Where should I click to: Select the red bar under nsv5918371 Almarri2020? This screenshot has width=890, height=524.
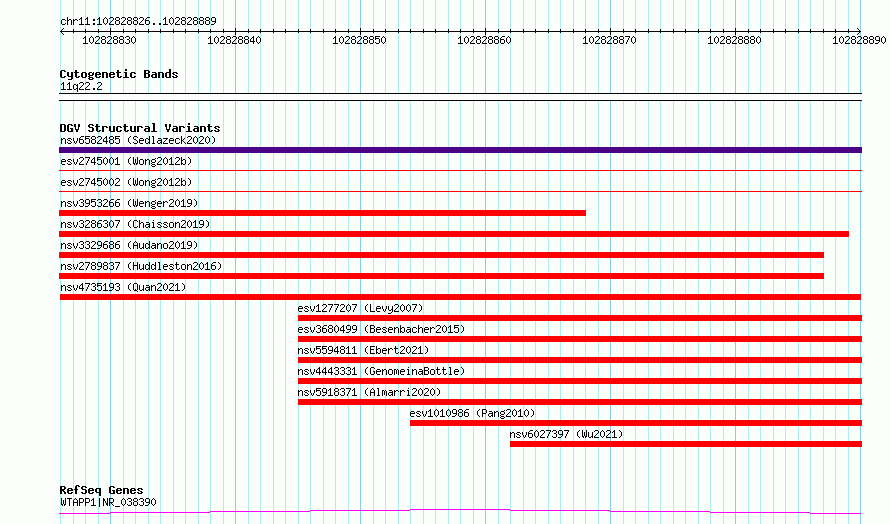(x=580, y=402)
